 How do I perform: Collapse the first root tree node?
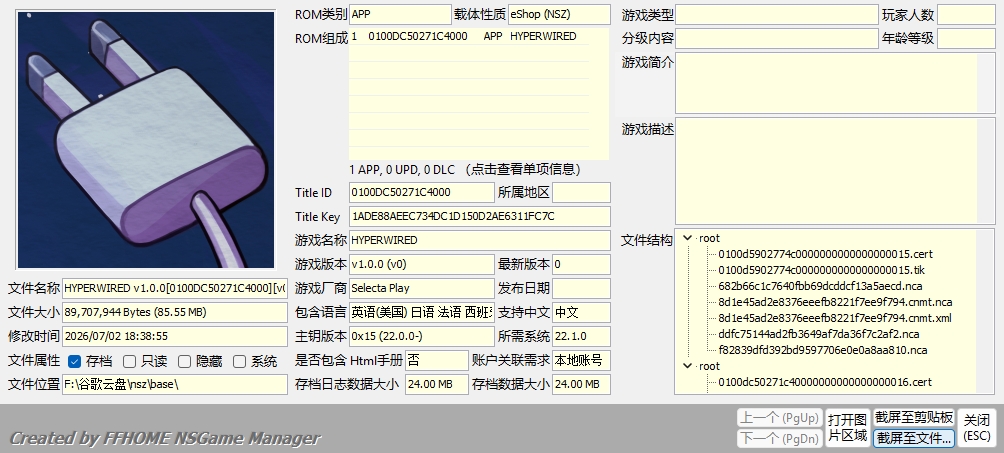(688, 238)
